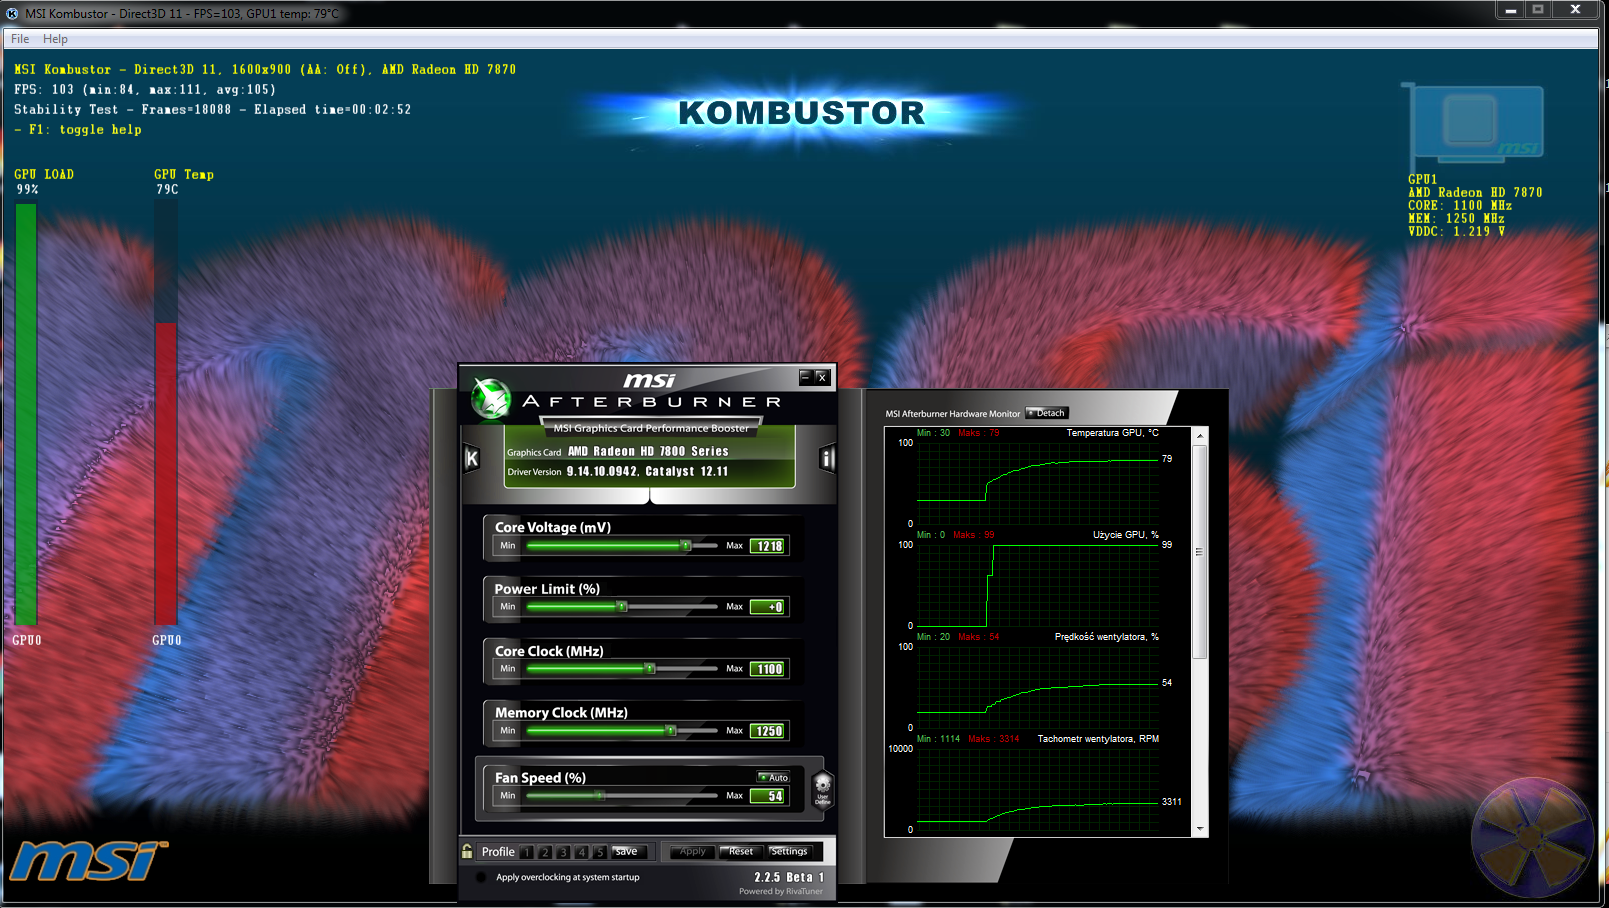This screenshot has height=908, width=1609.
Task: Launch Kombustor via the K icon in Afterburner
Action: point(472,459)
